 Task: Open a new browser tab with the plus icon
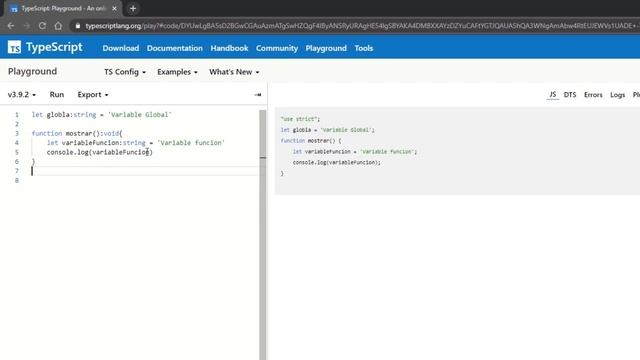(x=133, y=8)
